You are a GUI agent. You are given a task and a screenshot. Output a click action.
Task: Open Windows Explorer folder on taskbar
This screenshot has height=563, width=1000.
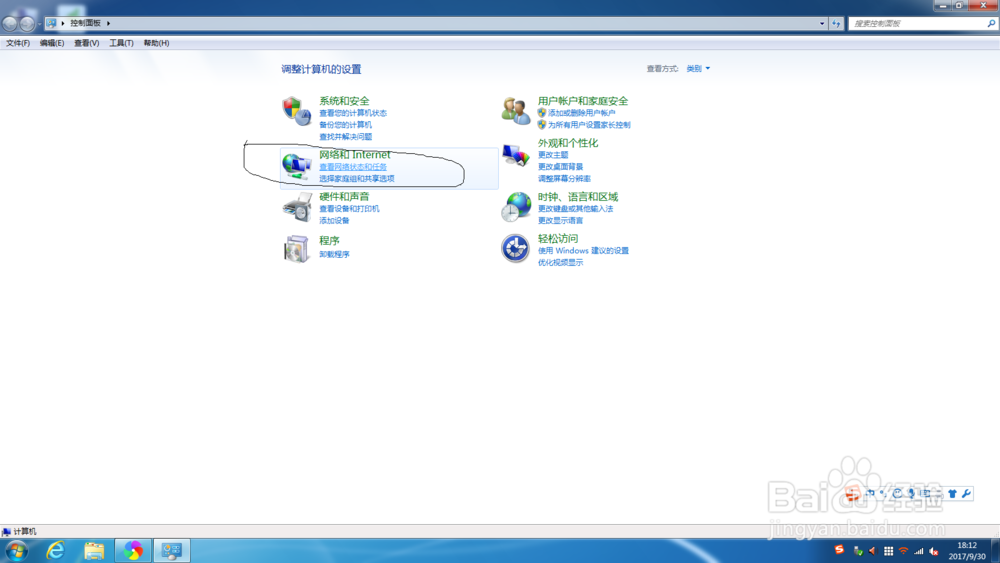[x=94, y=551]
